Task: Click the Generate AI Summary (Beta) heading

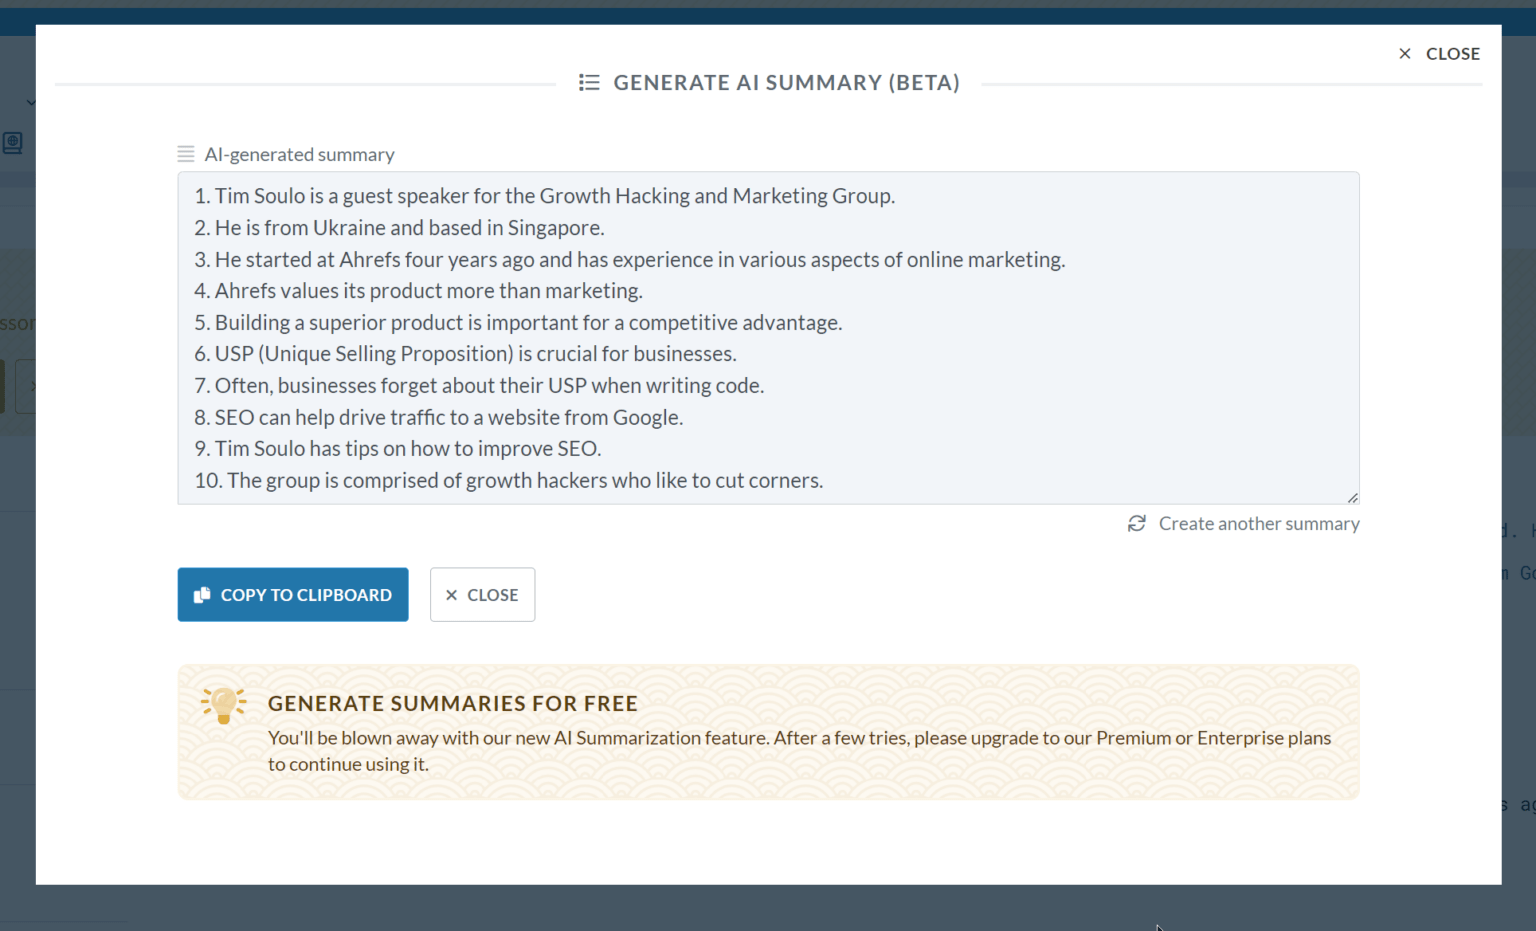Action: coord(786,83)
